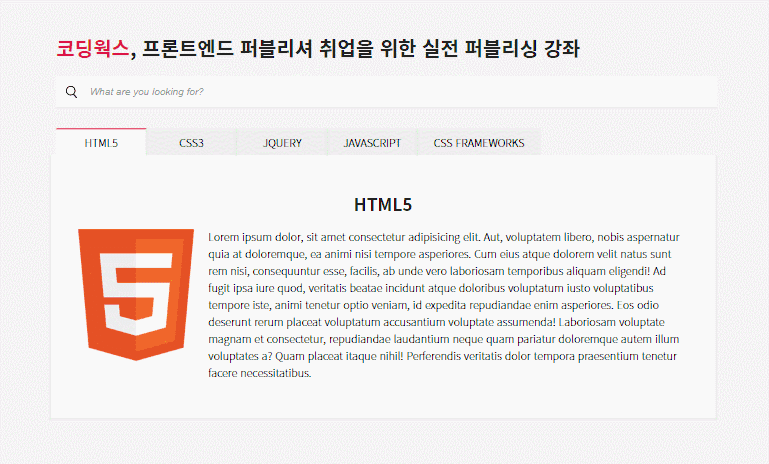Click the orange HTML5 shield logo

tap(136, 294)
